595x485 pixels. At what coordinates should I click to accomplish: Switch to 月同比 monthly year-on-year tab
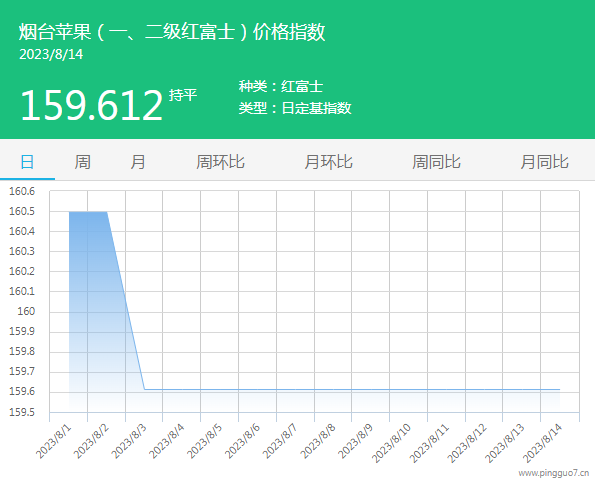click(544, 162)
